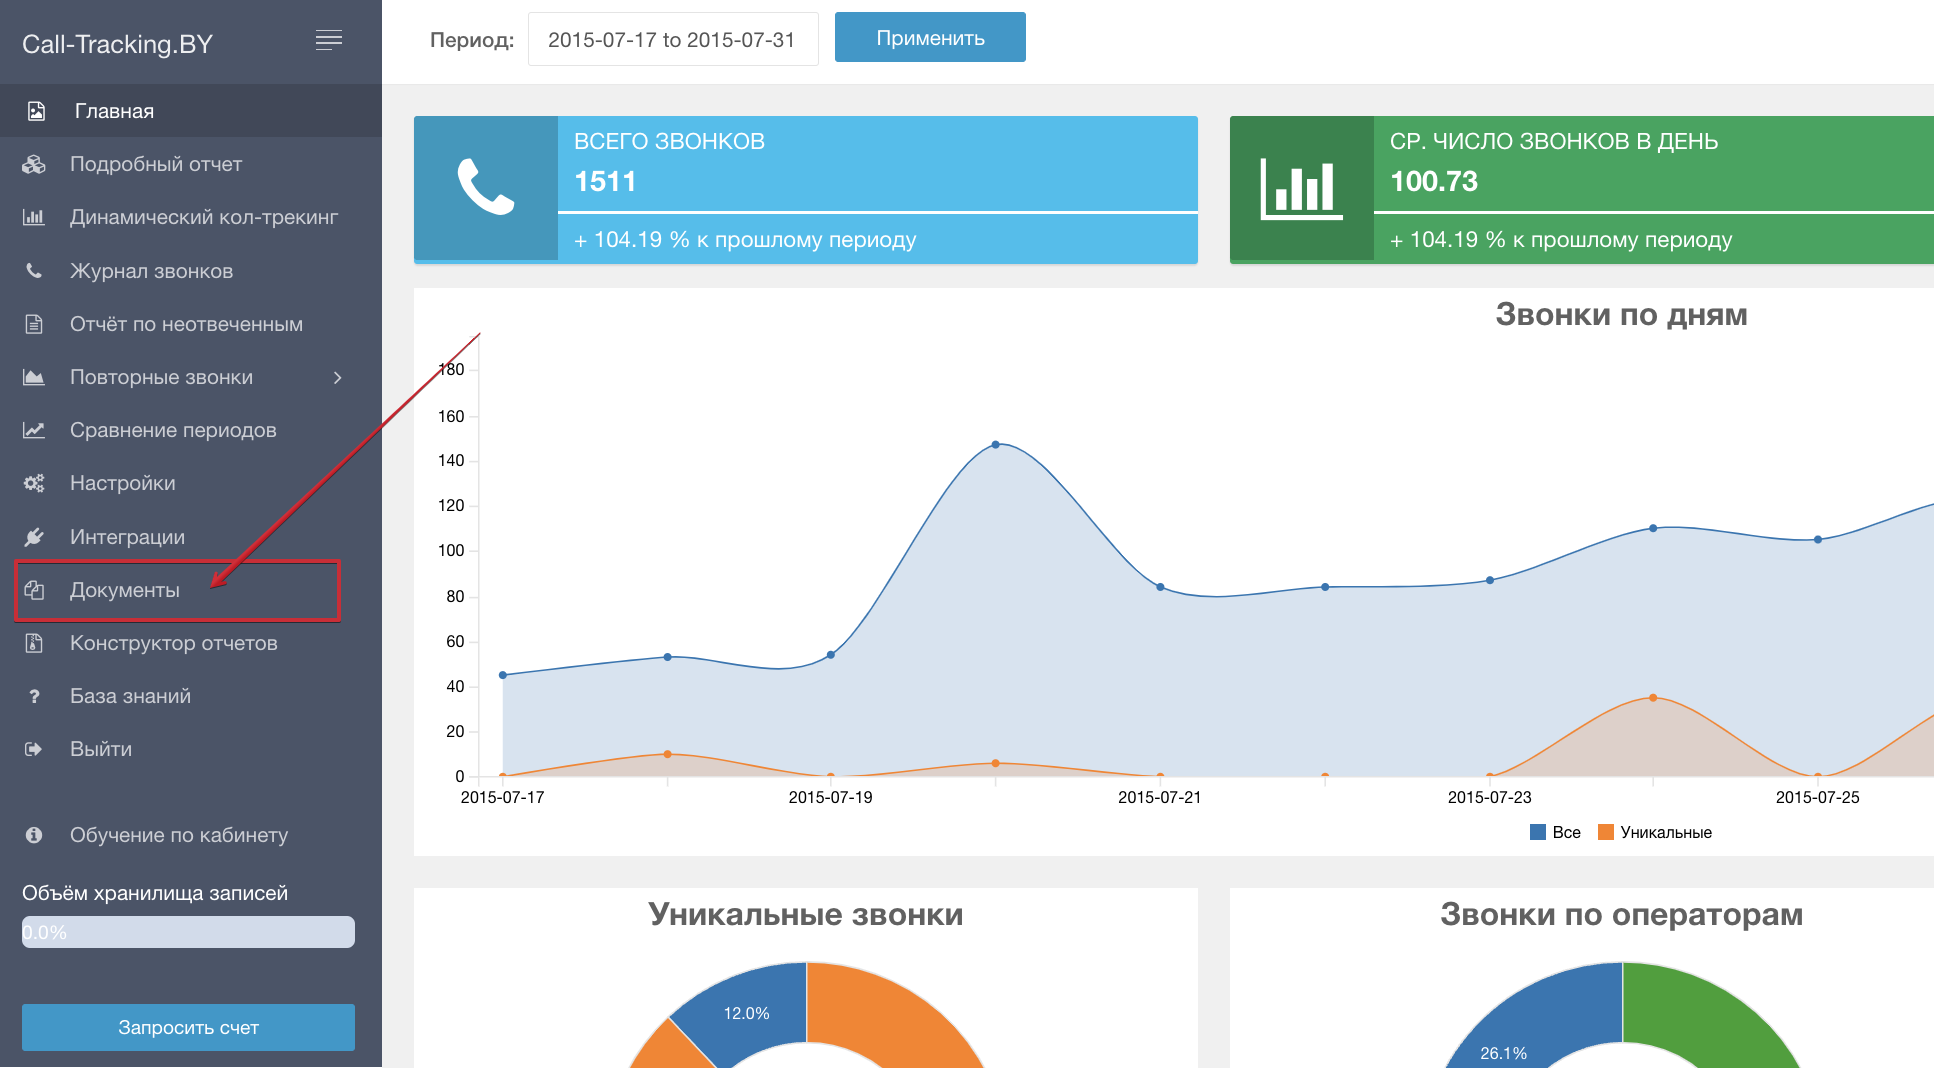The image size is (1934, 1068).
Task: Open Отчёт по неотвеченным
Action: (x=191, y=324)
